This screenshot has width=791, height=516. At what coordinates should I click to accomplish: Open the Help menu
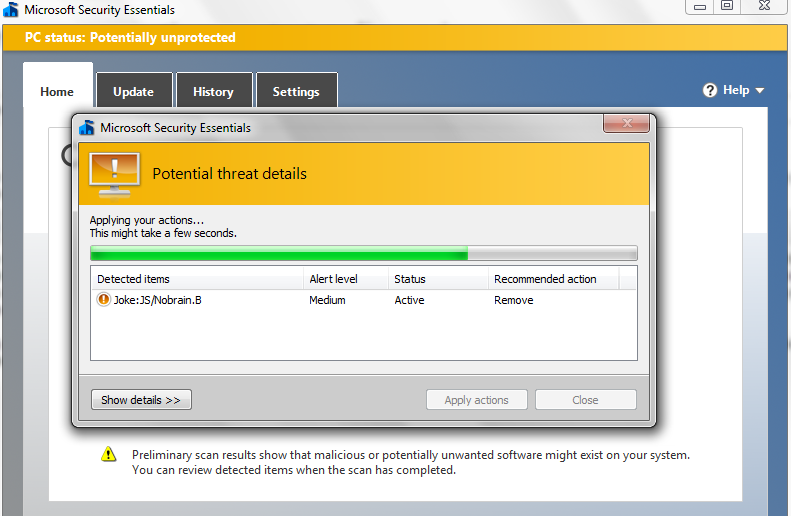(733, 90)
